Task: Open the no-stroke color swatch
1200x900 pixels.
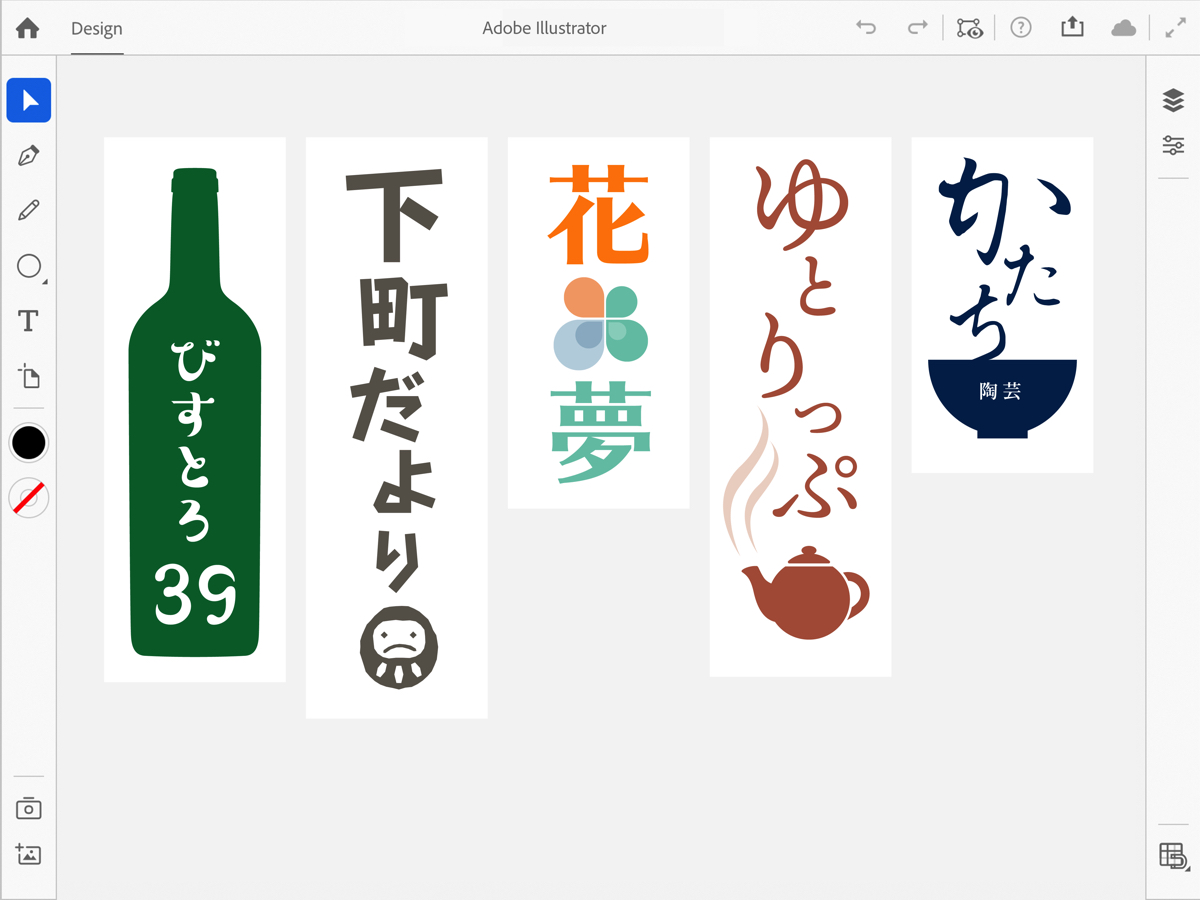Action: (29, 497)
